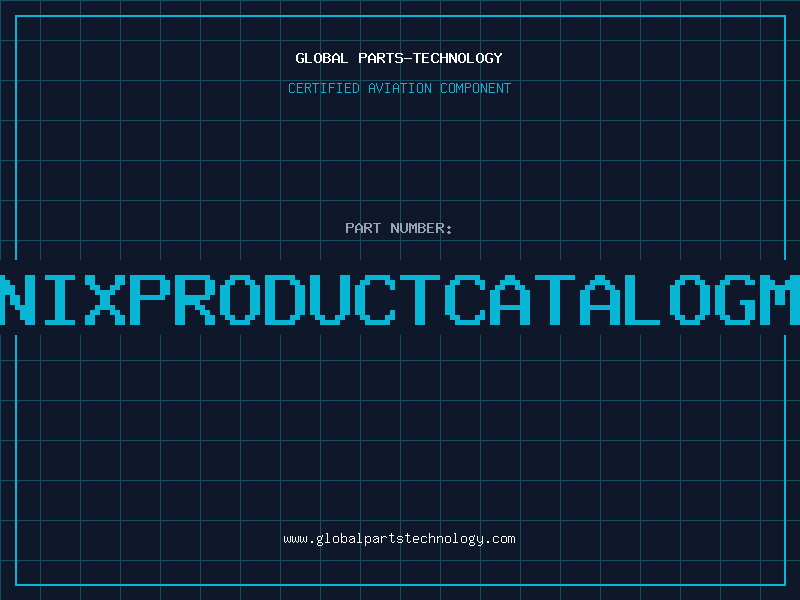
Task: Click the large NIXPRODUCTCATALOGM part number text
Action: (x=400, y=300)
